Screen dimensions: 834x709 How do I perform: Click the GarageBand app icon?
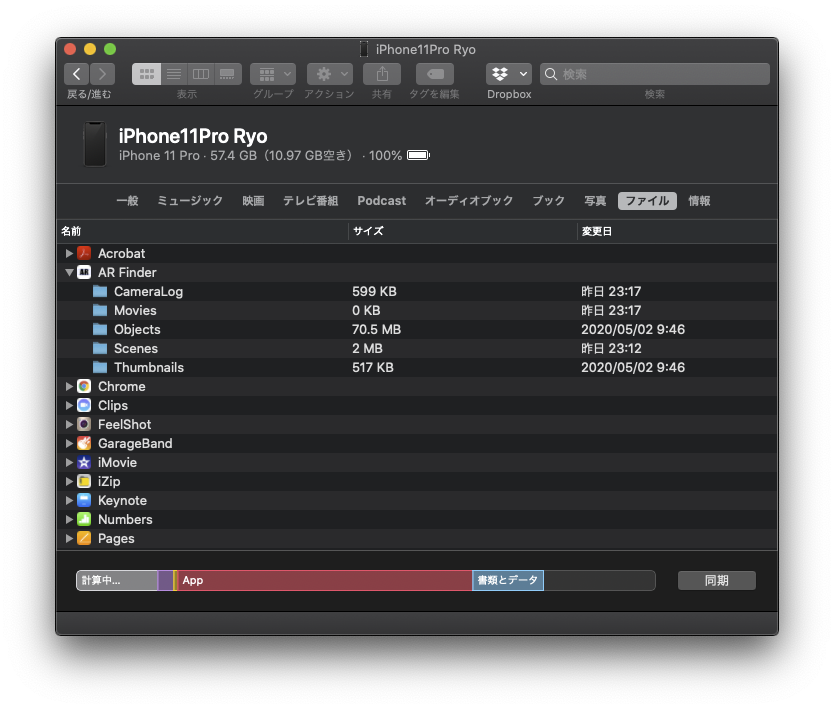click(x=84, y=443)
